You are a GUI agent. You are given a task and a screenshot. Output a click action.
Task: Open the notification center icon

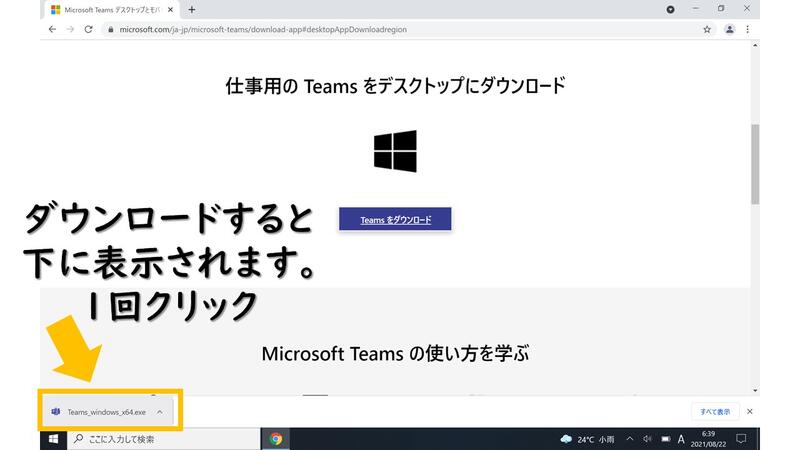(740, 438)
